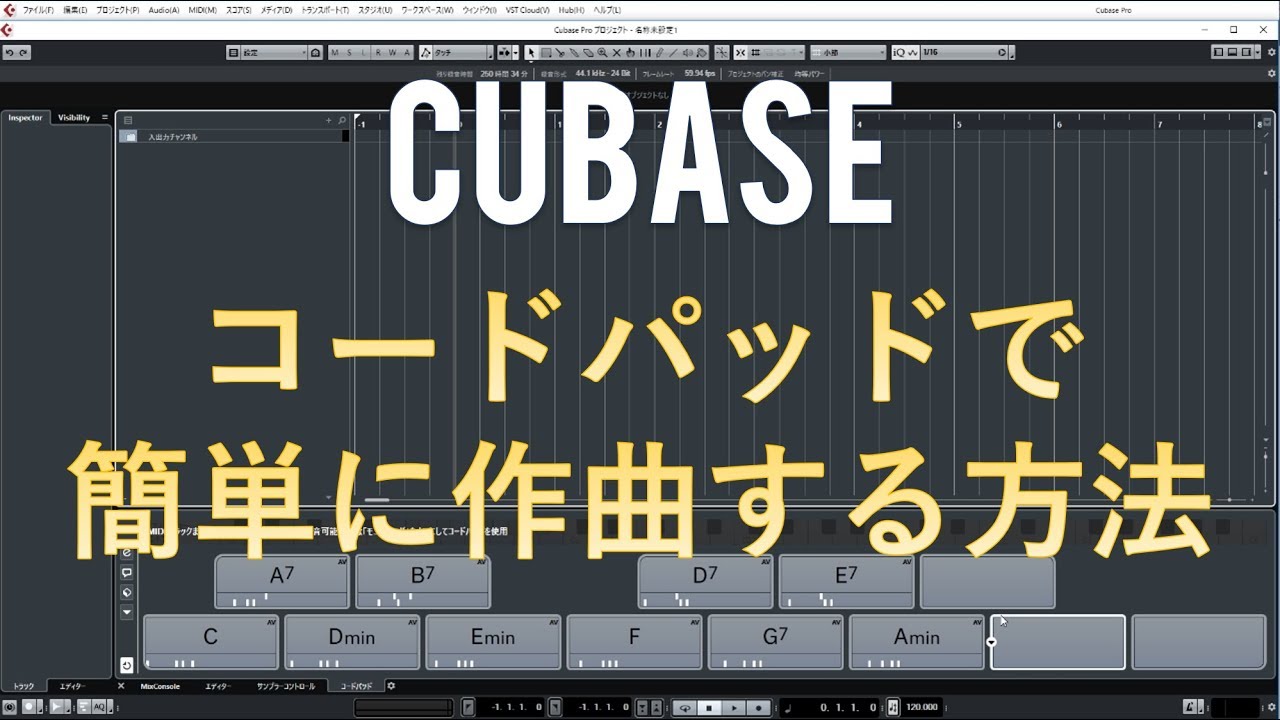1280x720 pixels.
Task: Click the lower zone close X button
Action: (x=121, y=686)
